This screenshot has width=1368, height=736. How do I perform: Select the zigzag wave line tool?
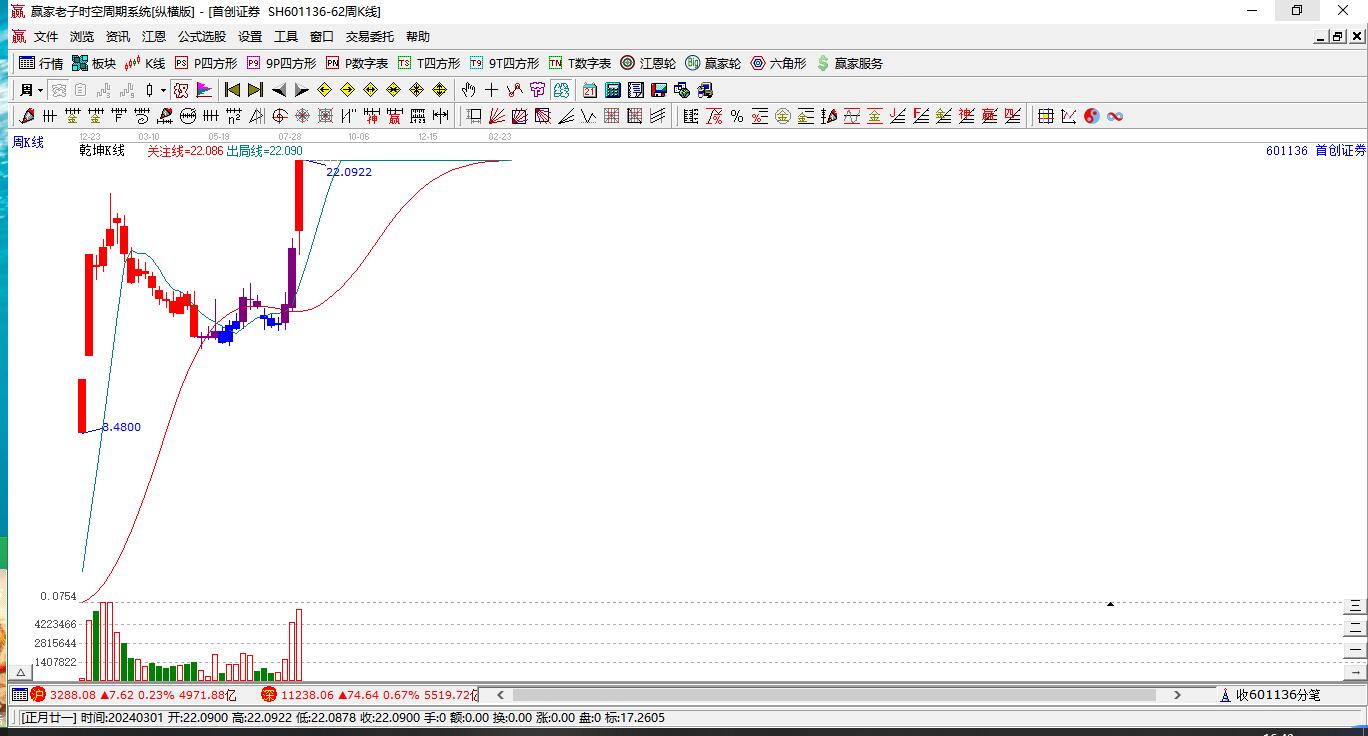click(588, 116)
